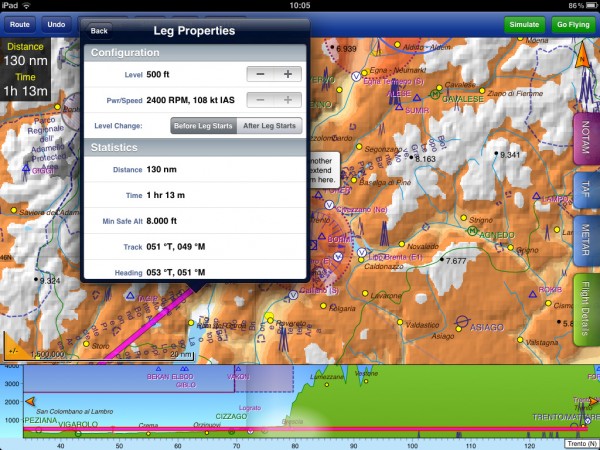Open the Flight Details side tab

[x=585, y=309]
